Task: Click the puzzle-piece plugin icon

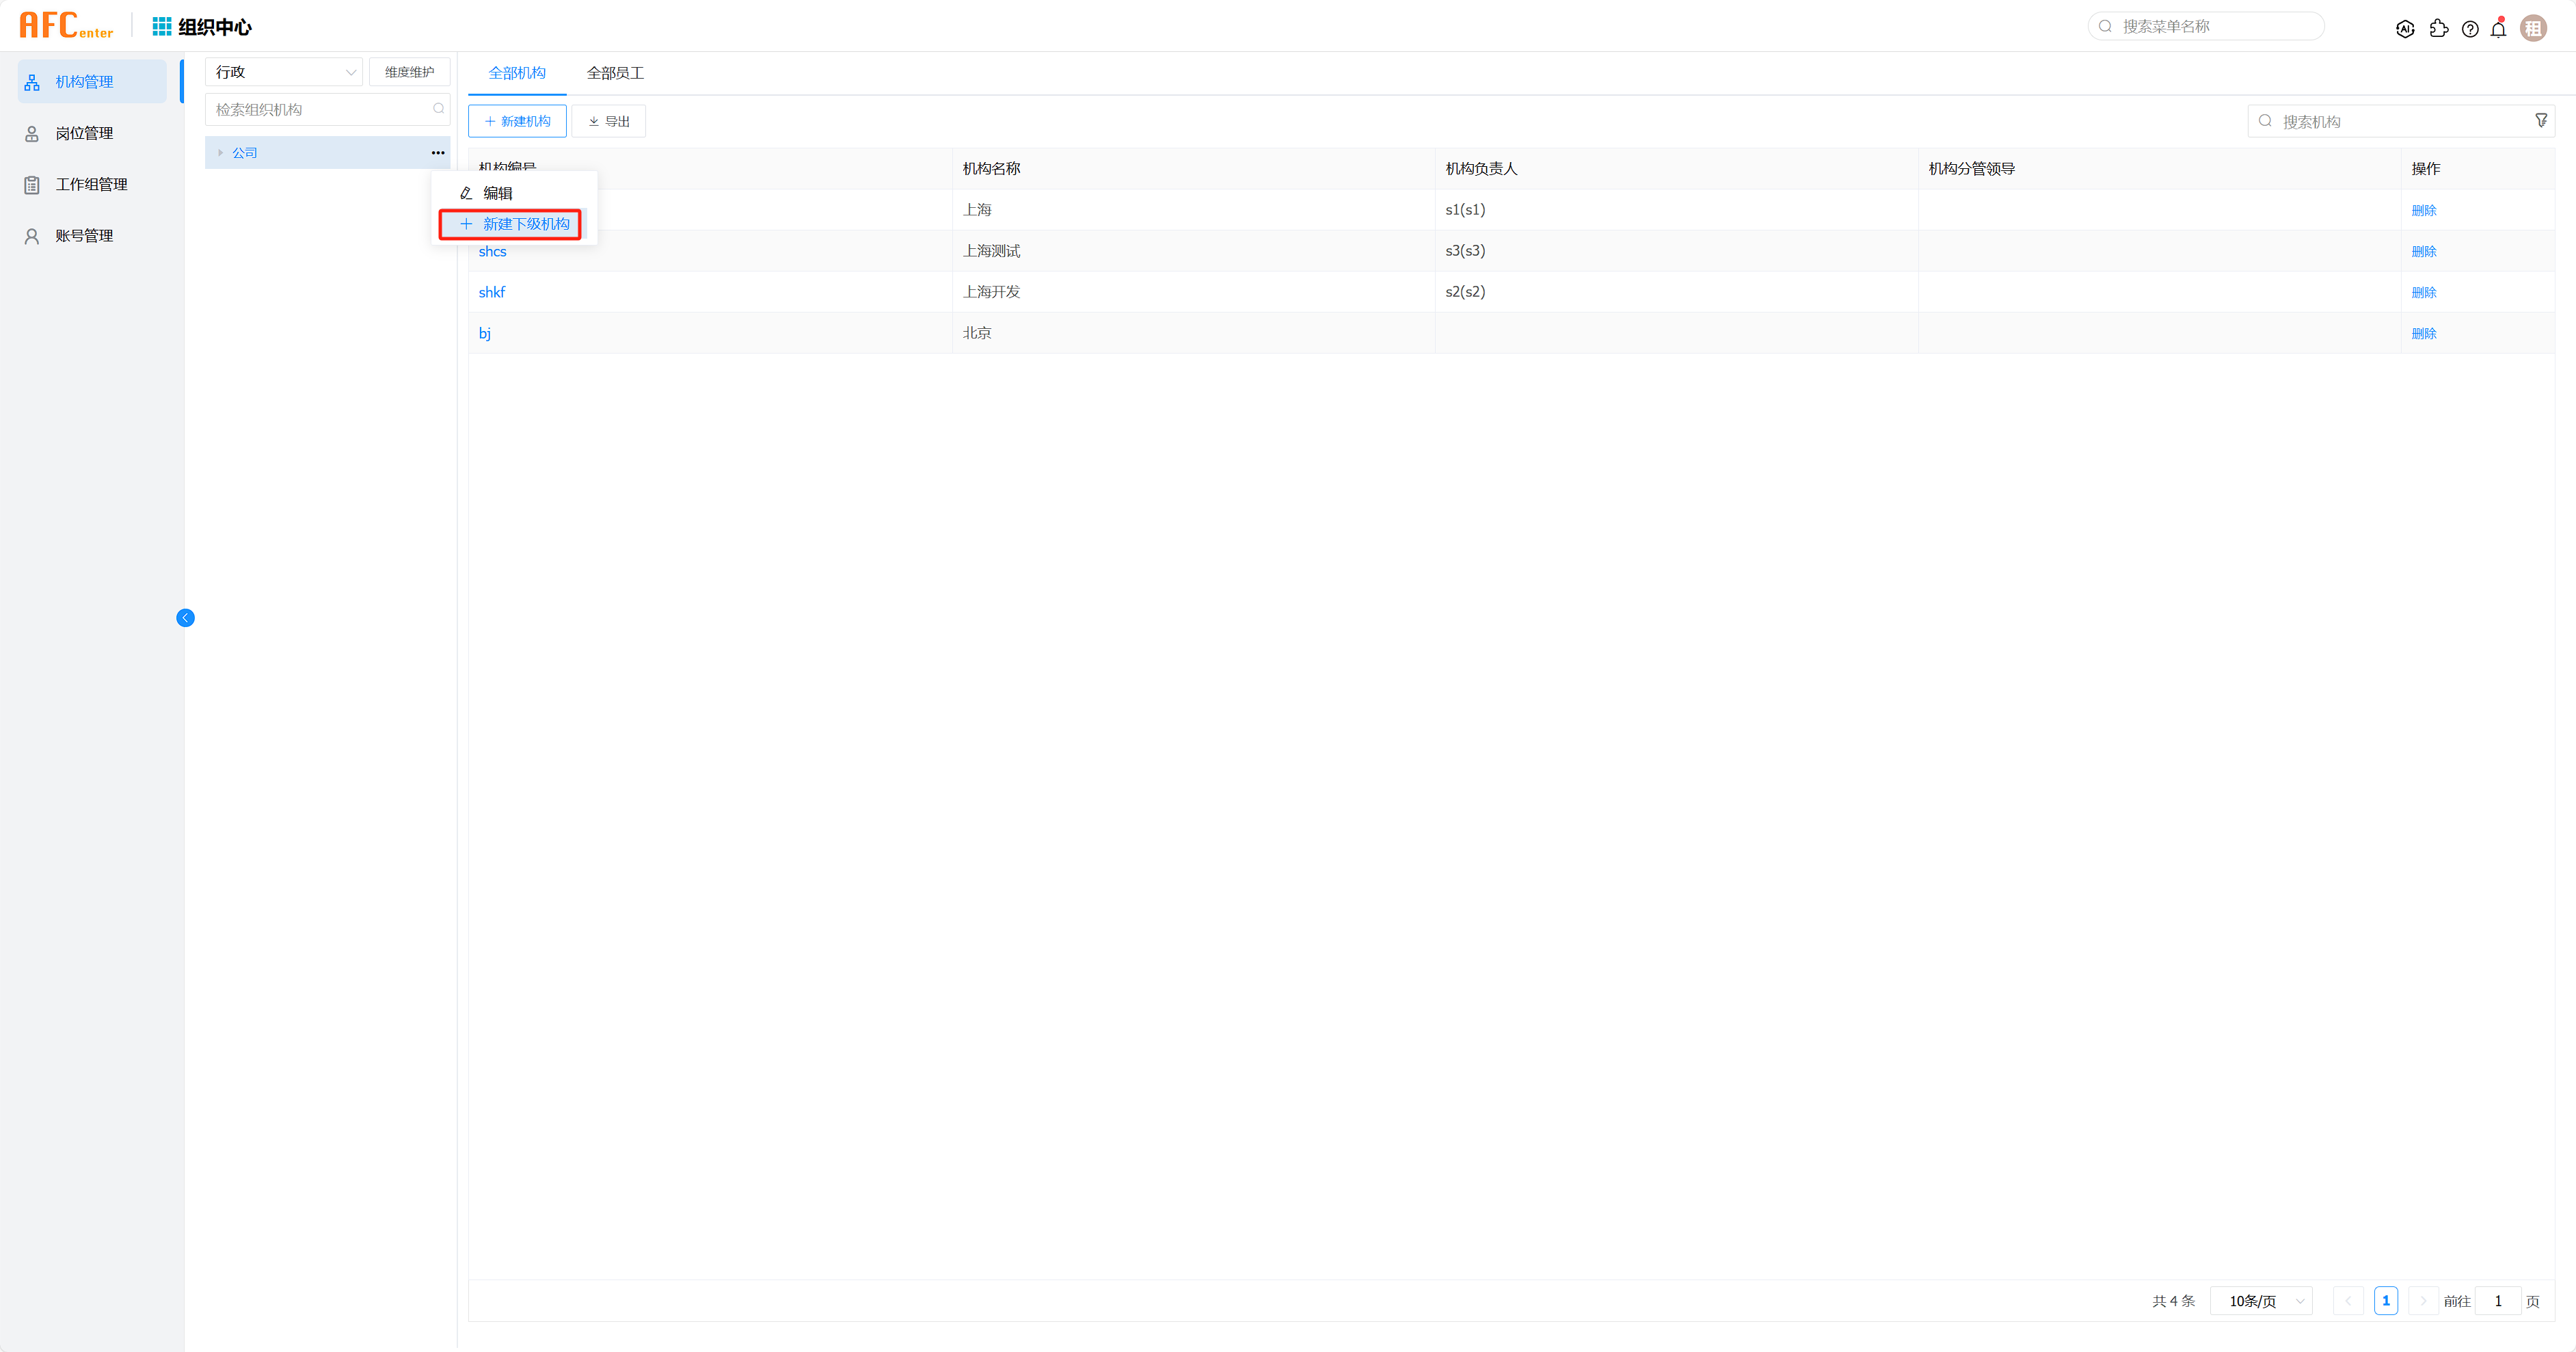Action: 2438,29
